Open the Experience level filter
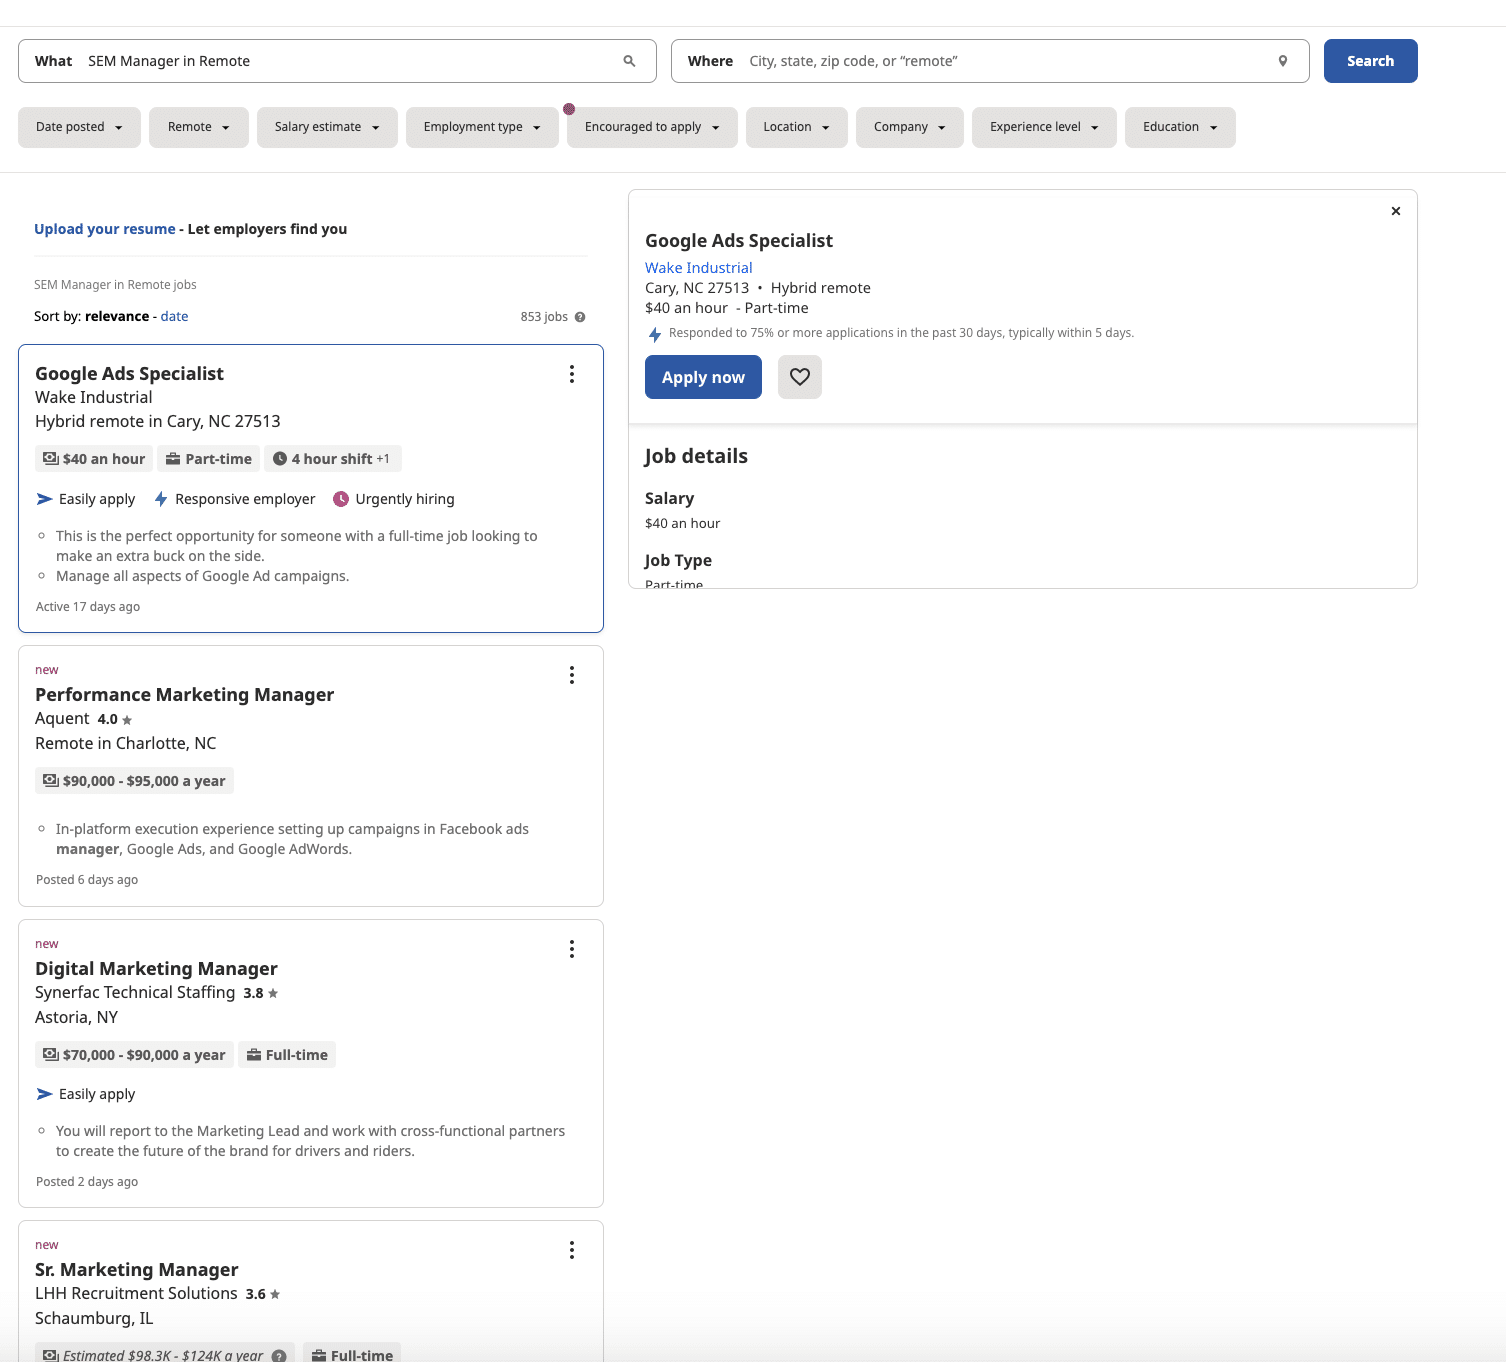This screenshot has width=1506, height=1362. pyautogui.click(x=1044, y=127)
